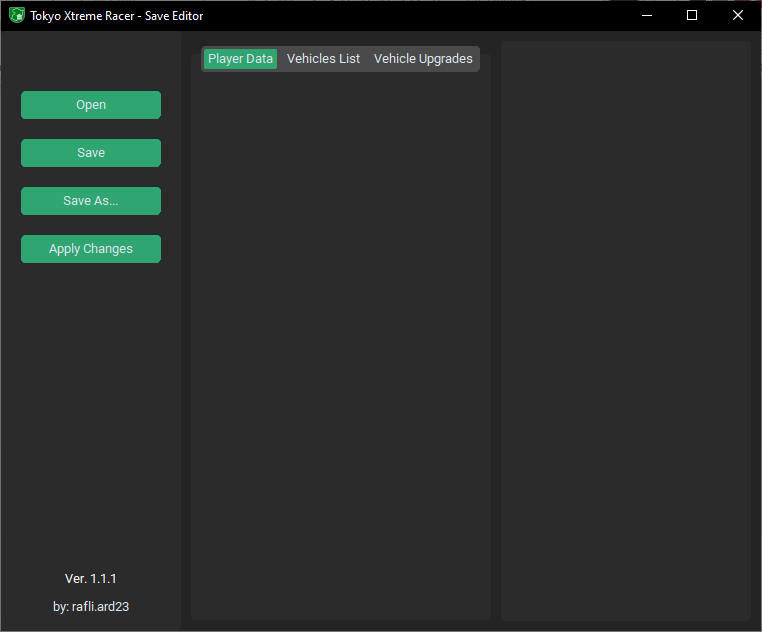Select the Vehicle Upgrades tab
Screen dimensions: 762x632
tap(423, 59)
